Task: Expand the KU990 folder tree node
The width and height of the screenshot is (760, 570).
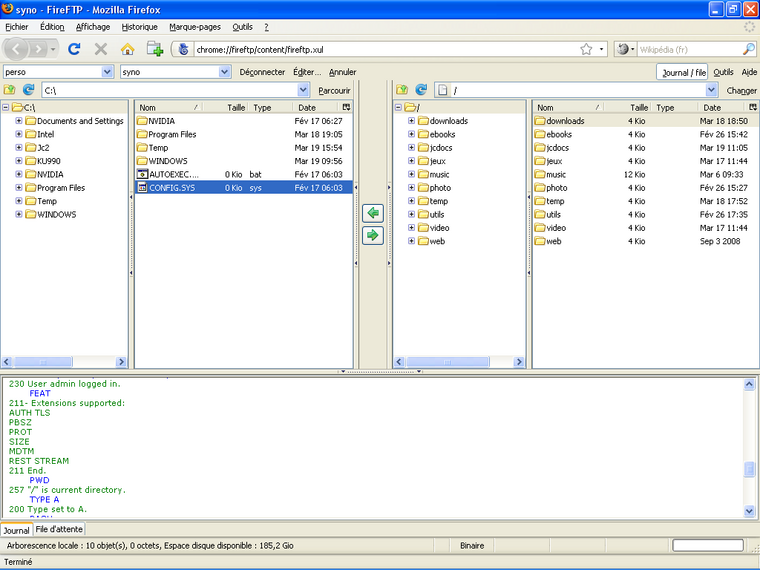Action: click(x=18, y=161)
